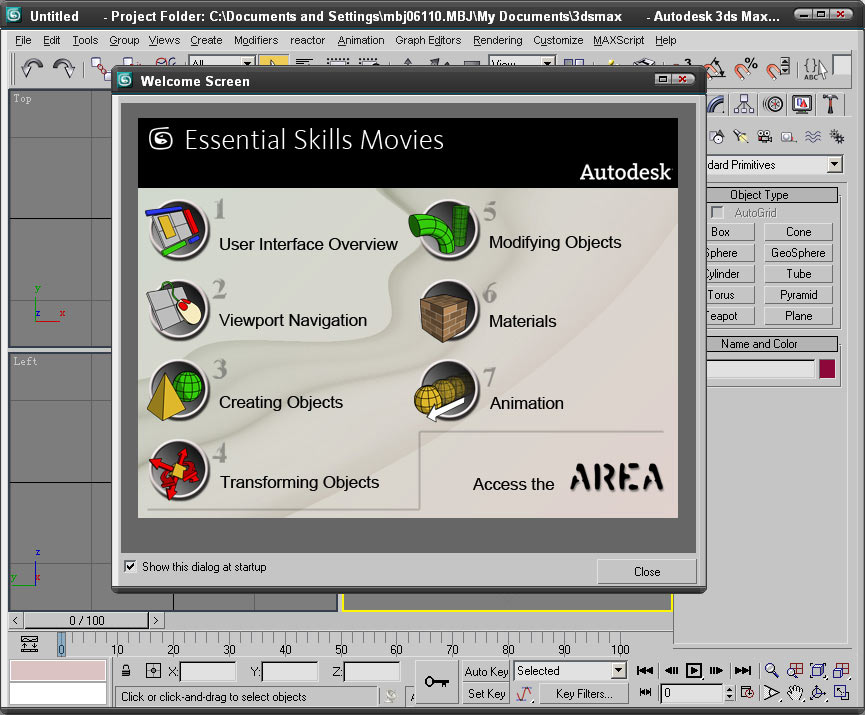This screenshot has width=865, height=715.
Task: Create a Cone primitive button
Action: click(798, 232)
